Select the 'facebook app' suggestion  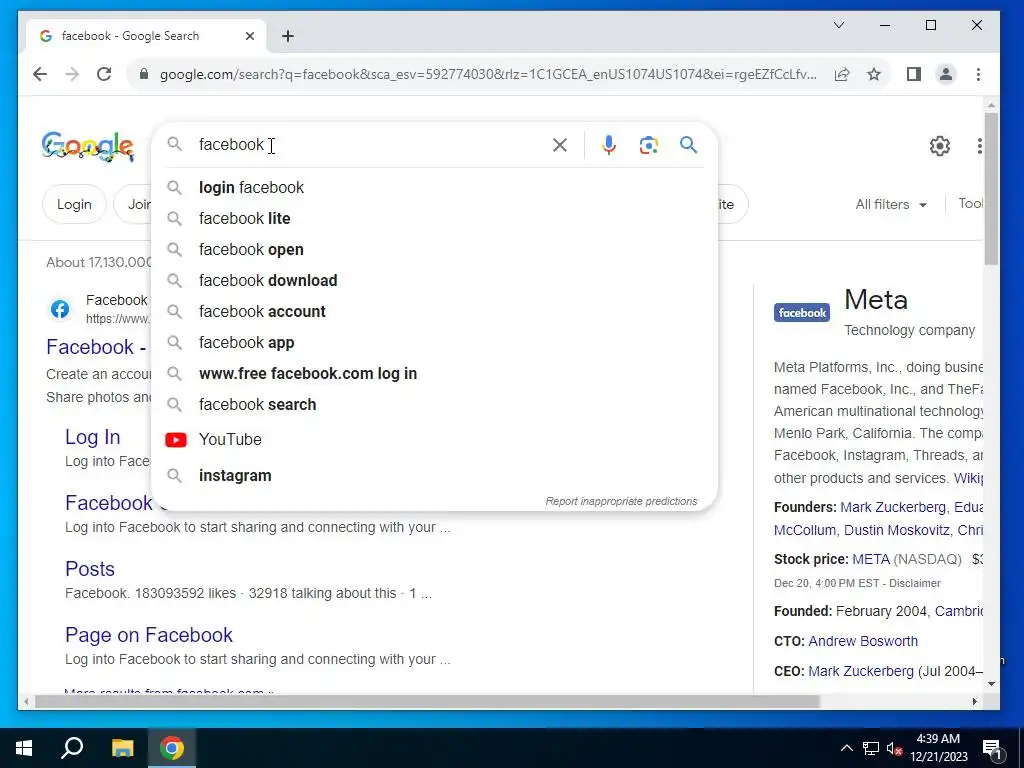coord(434,343)
